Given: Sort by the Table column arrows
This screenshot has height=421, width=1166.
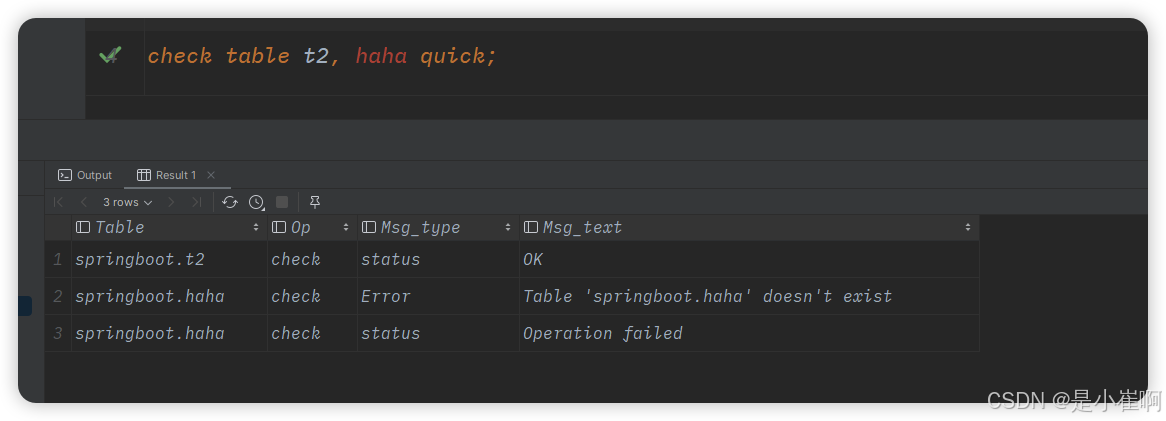Looking at the screenshot, I should pyautogui.click(x=257, y=228).
